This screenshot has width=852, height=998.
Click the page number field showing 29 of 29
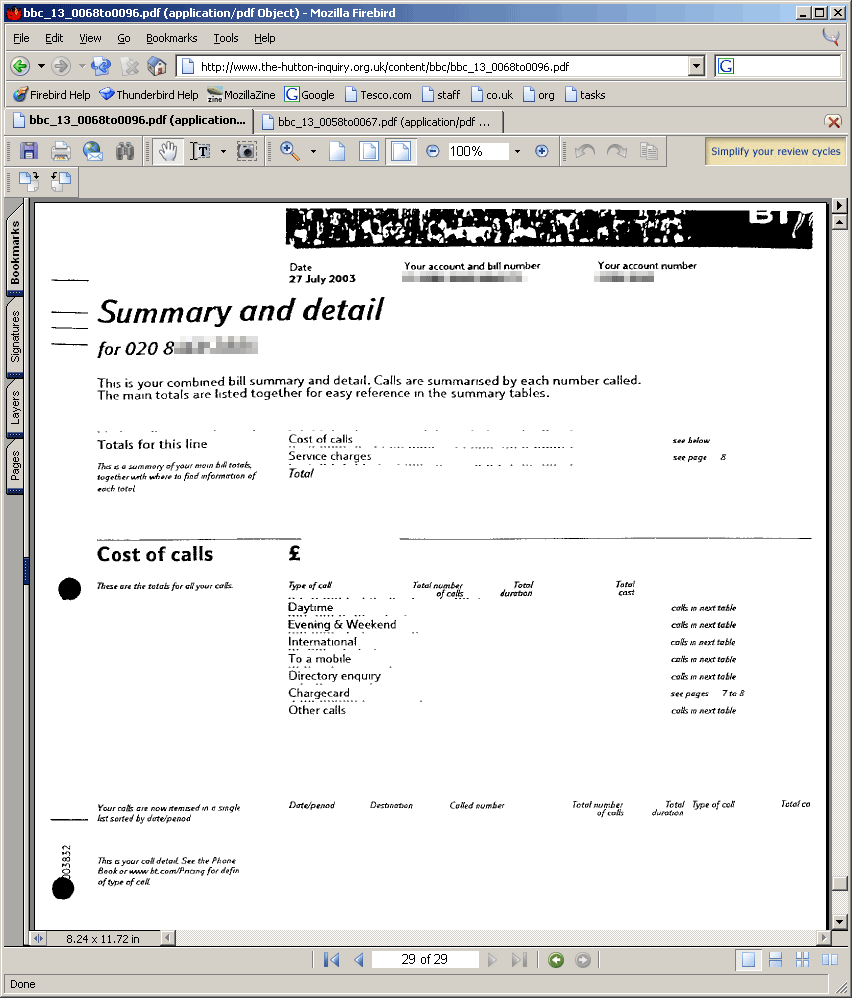pyautogui.click(x=424, y=960)
